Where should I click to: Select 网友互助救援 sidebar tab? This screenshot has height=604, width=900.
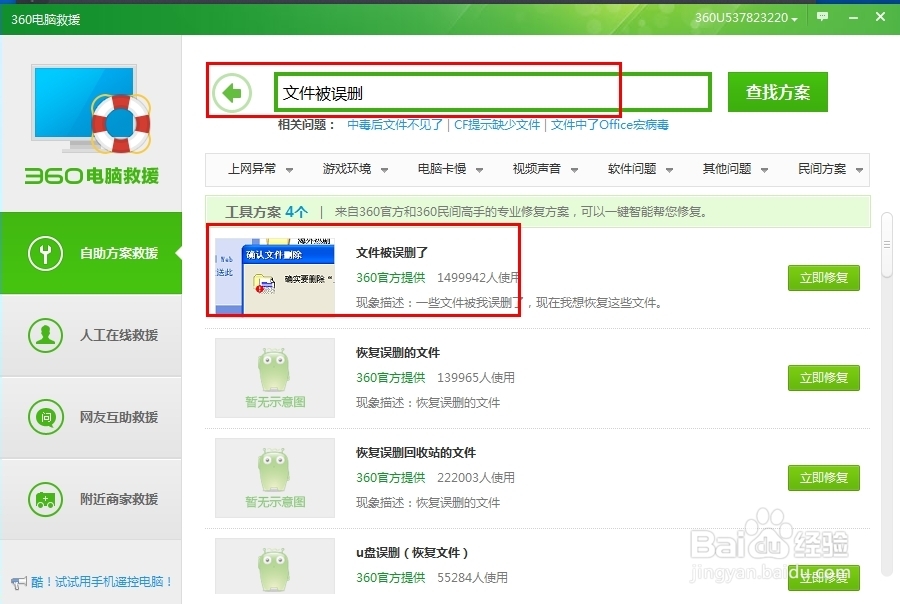coord(91,417)
